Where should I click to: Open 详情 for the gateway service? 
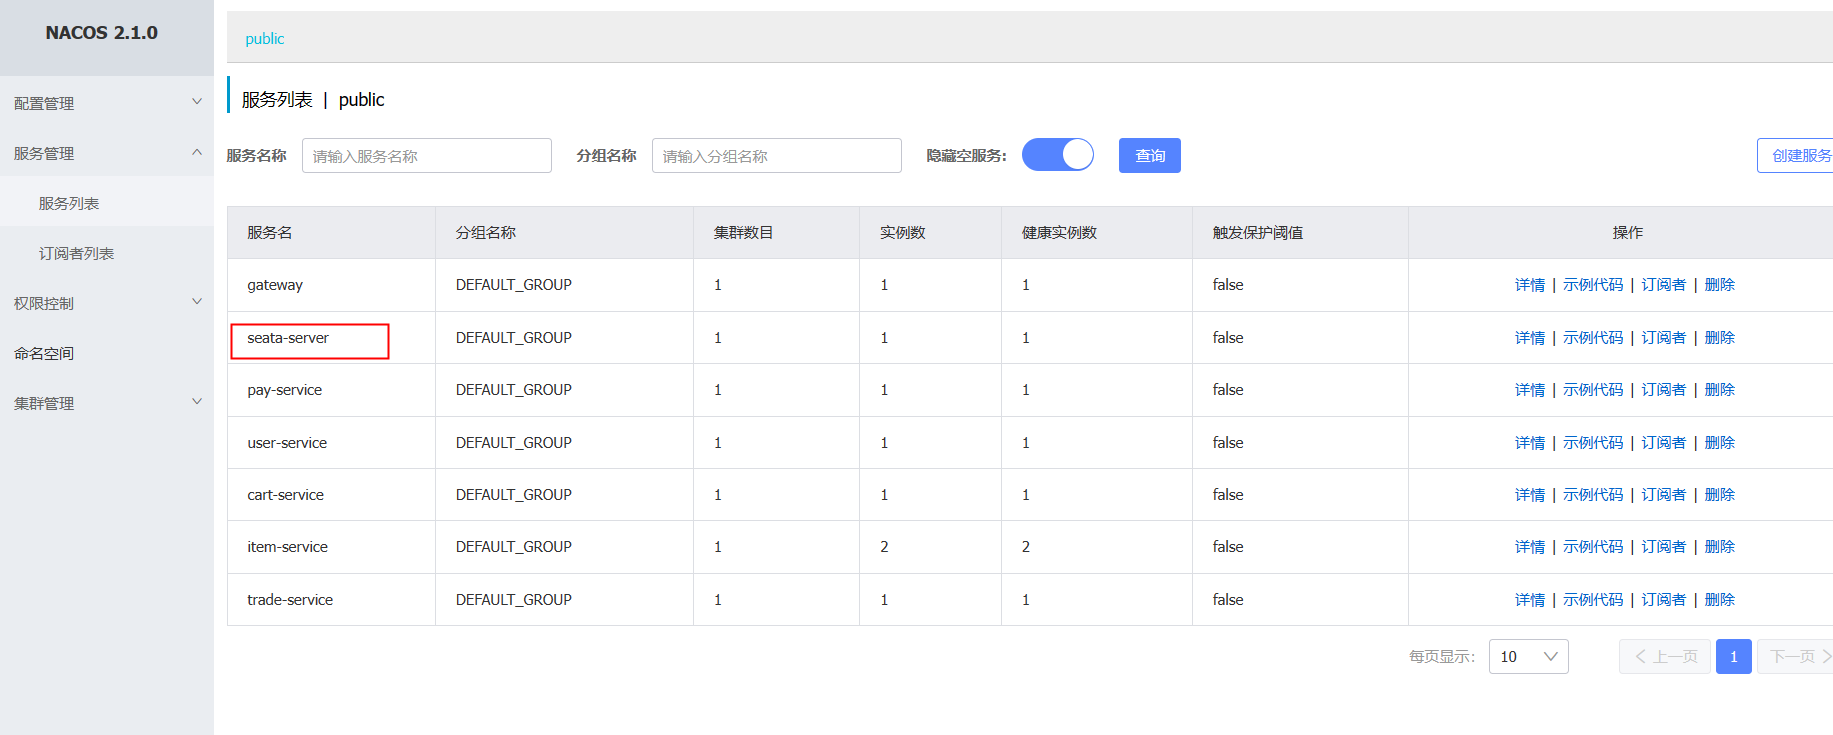point(1529,285)
